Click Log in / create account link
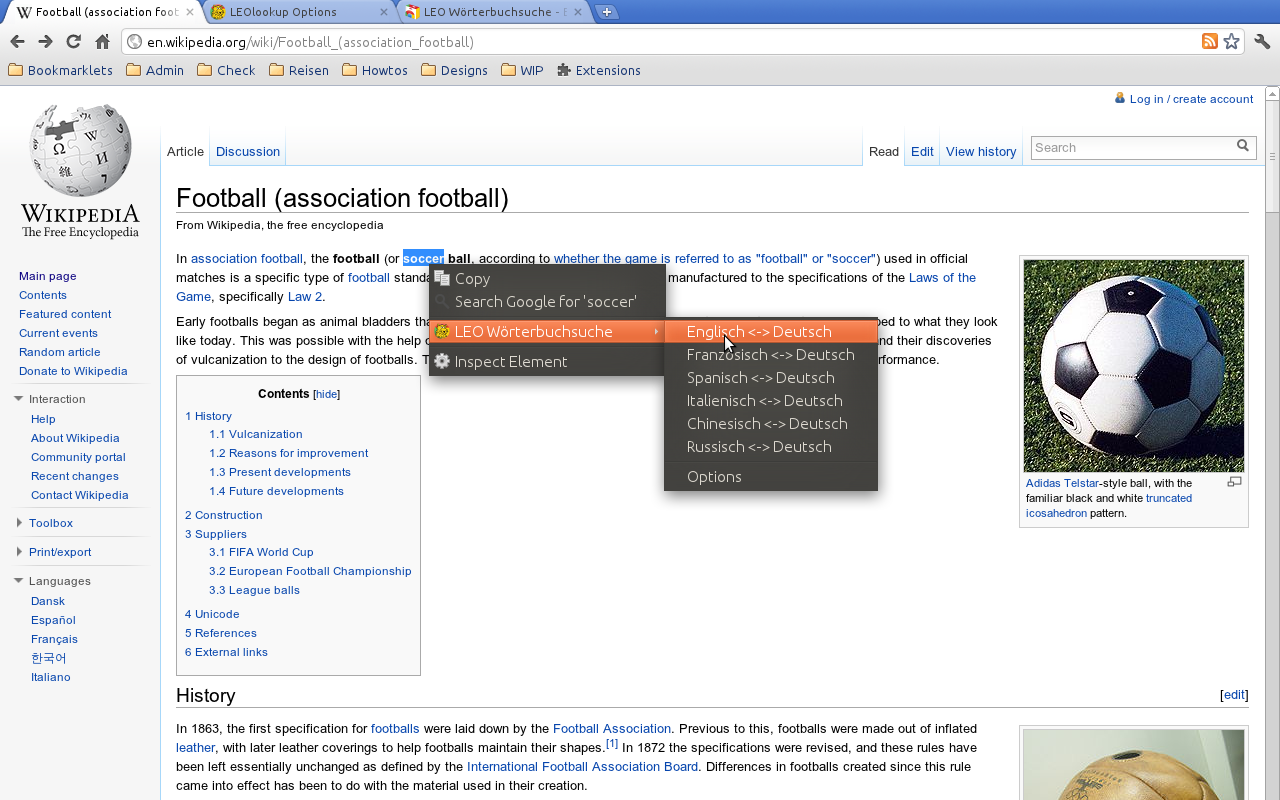This screenshot has width=1280, height=800. pyautogui.click(x=1190, y=99)
